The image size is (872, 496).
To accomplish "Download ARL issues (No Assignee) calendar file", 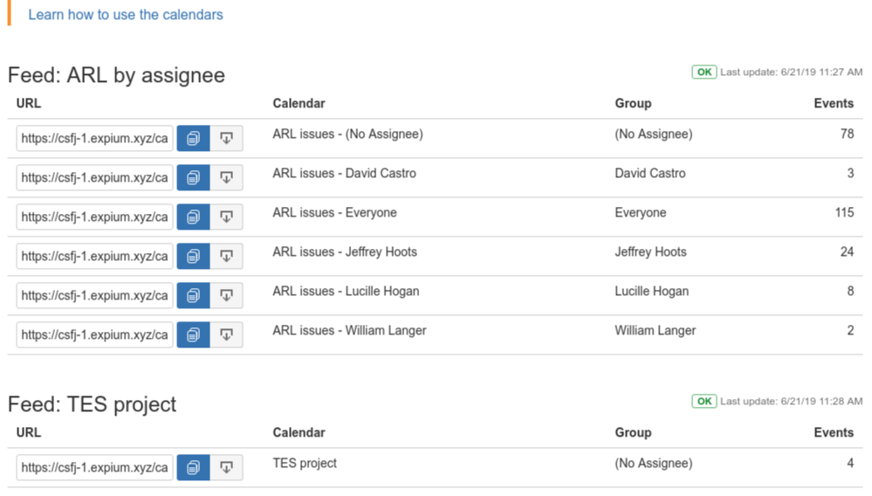I will click(x=226, y=138).
